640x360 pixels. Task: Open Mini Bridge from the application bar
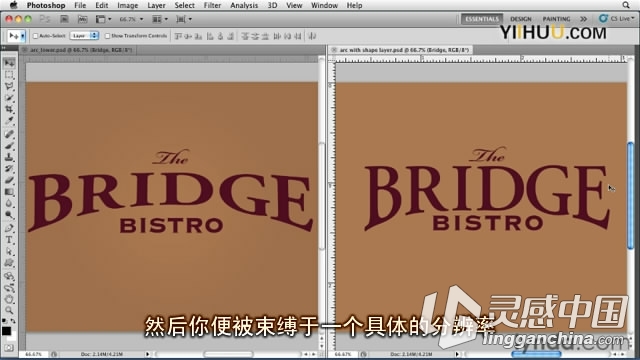point(82,19)
